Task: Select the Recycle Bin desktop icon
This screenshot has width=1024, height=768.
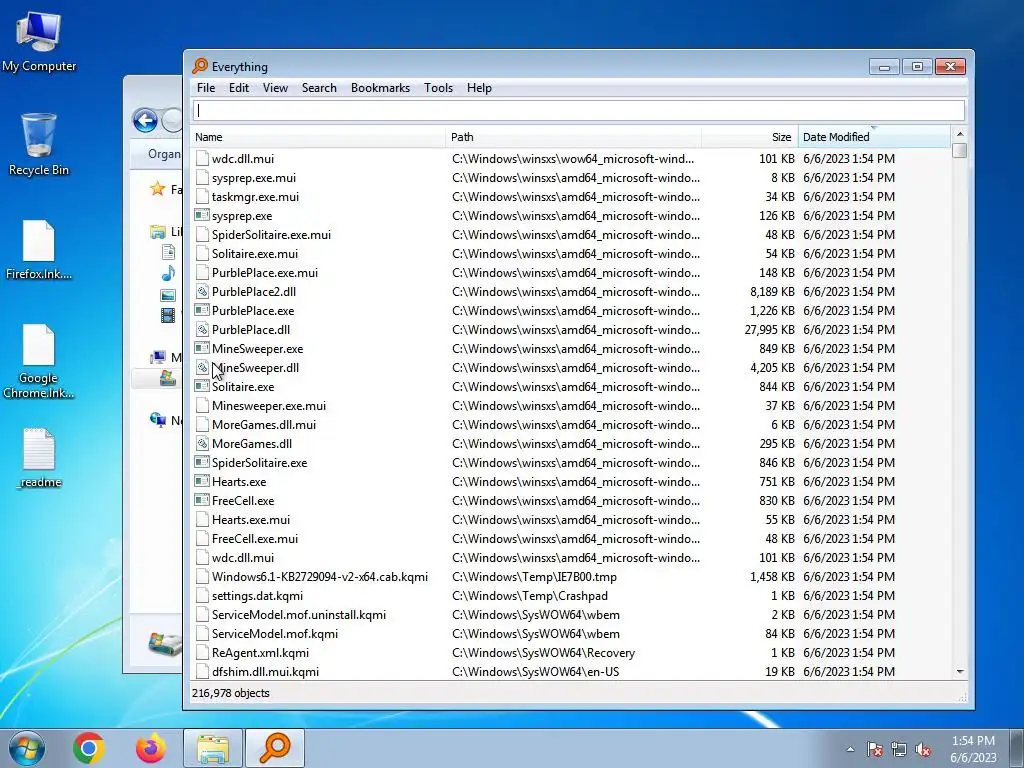Action: coord(39,145)
